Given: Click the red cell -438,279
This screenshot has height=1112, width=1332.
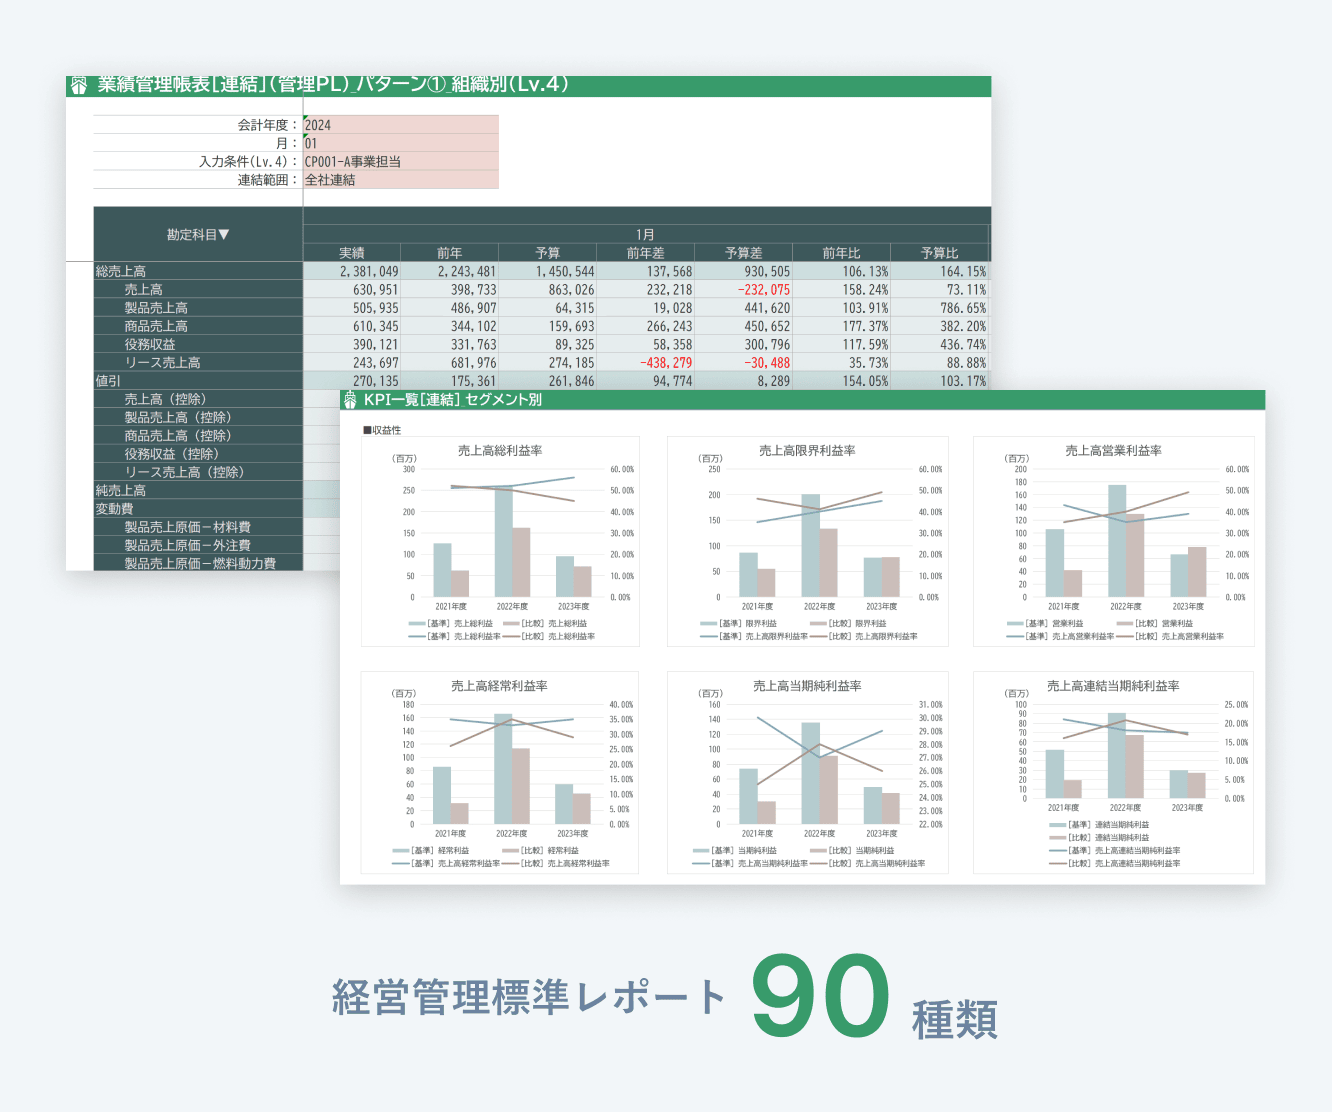Looking at the screenshot, I should click(646, 363).
